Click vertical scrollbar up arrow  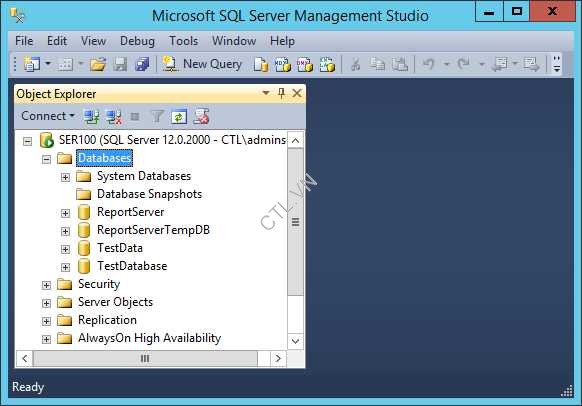pyautogui.click(x=295, y=141)
